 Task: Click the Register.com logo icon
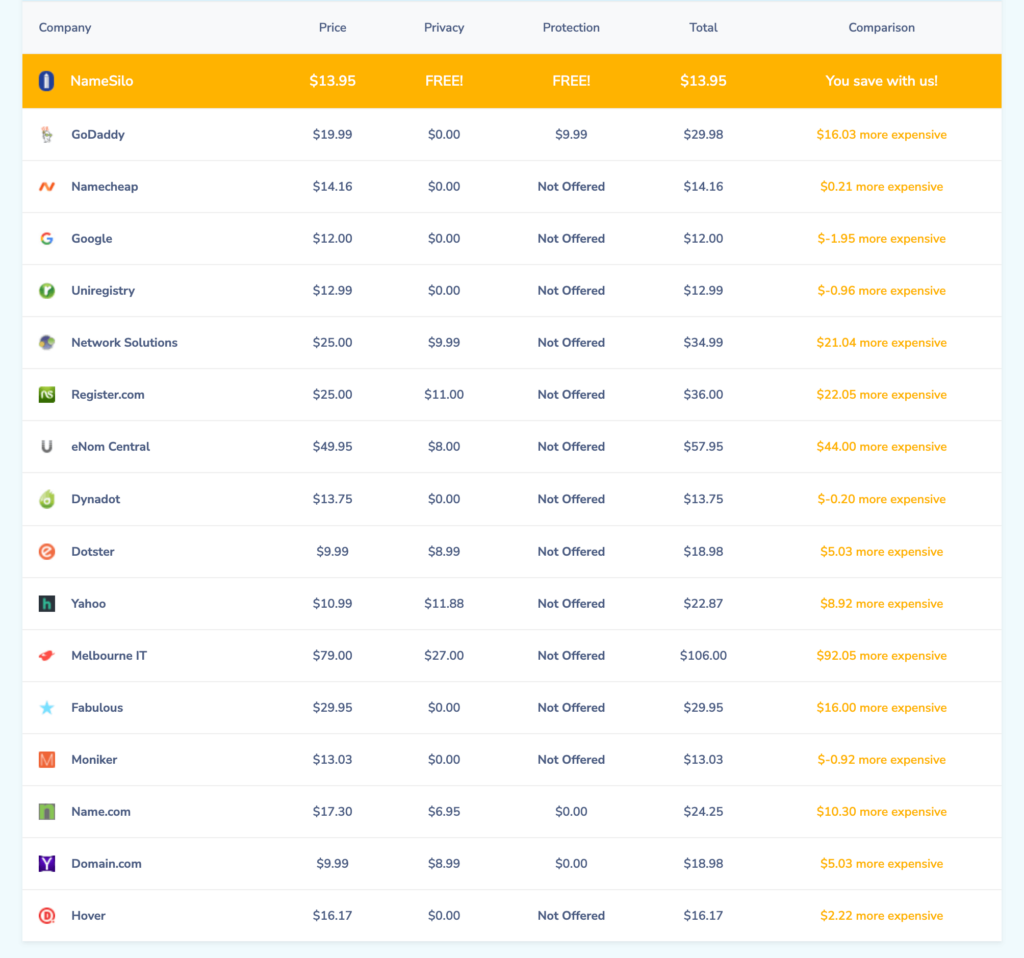[46, 394]
